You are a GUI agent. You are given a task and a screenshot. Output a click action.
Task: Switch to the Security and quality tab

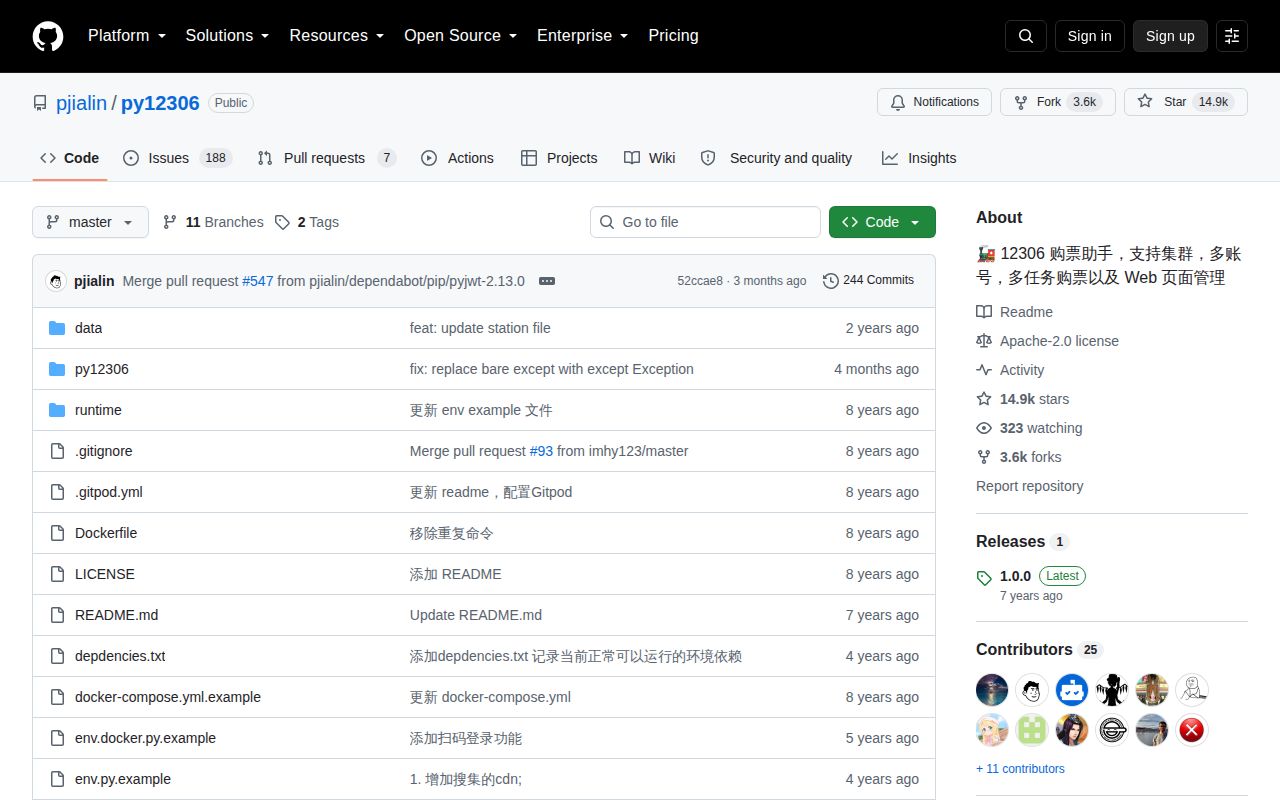(776, 158)
